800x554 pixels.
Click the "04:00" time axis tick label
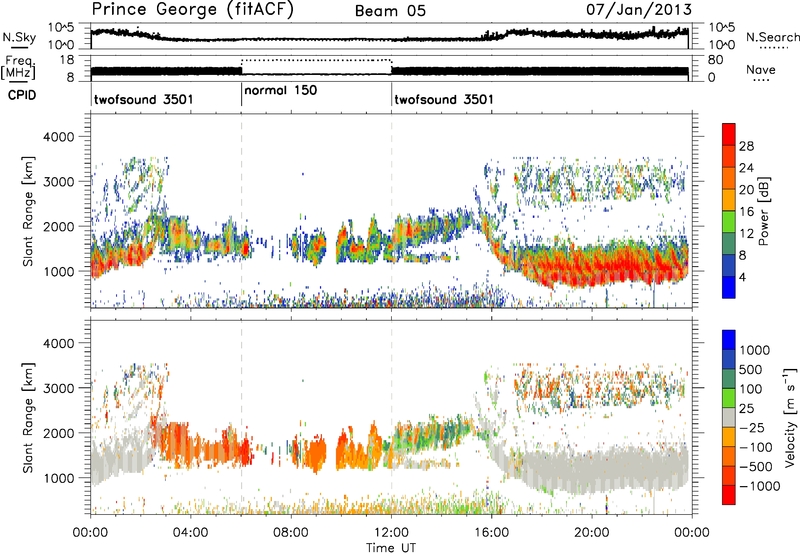click(190, 533)
